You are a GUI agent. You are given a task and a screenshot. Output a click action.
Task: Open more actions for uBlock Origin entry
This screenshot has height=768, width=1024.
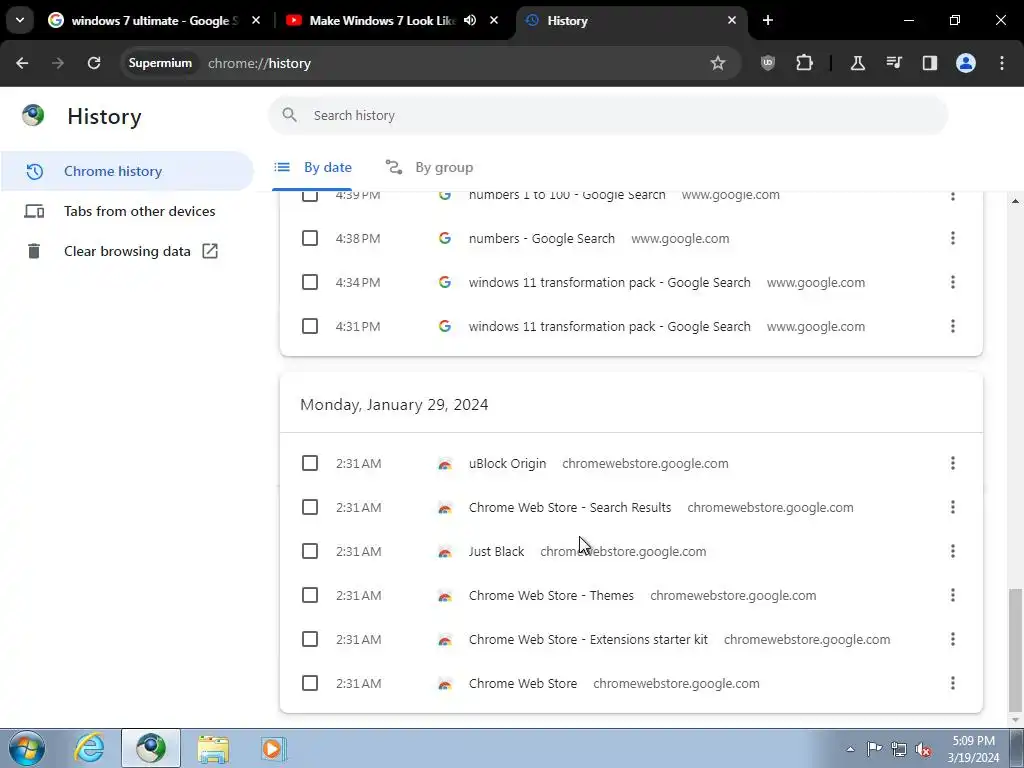tap(953, 464)
